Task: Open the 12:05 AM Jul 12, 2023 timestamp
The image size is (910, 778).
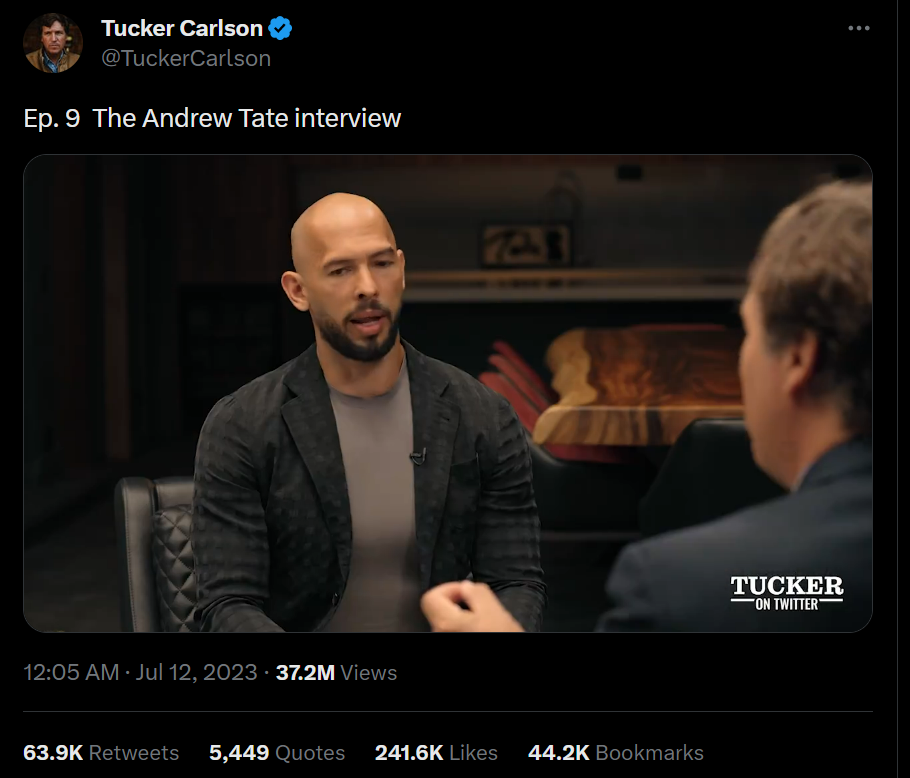Action: tap(140, 672)
